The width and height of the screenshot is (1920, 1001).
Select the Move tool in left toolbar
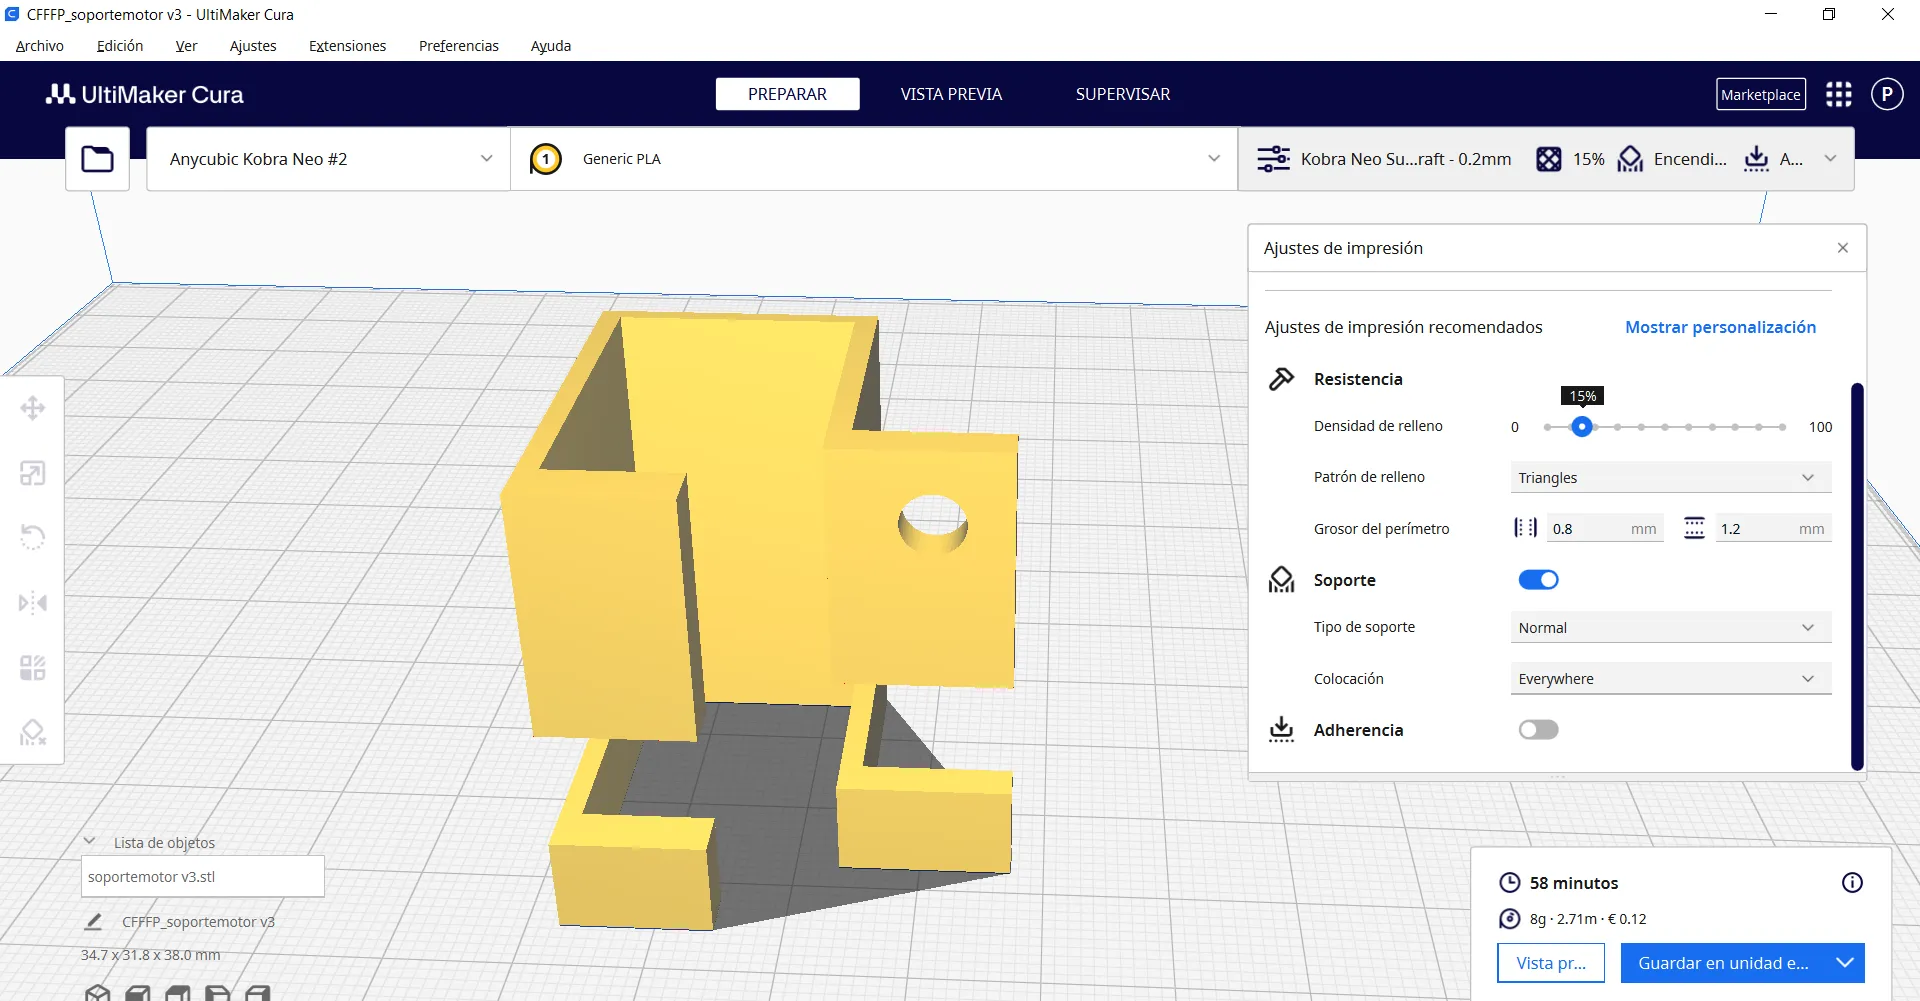coord(32,408)
